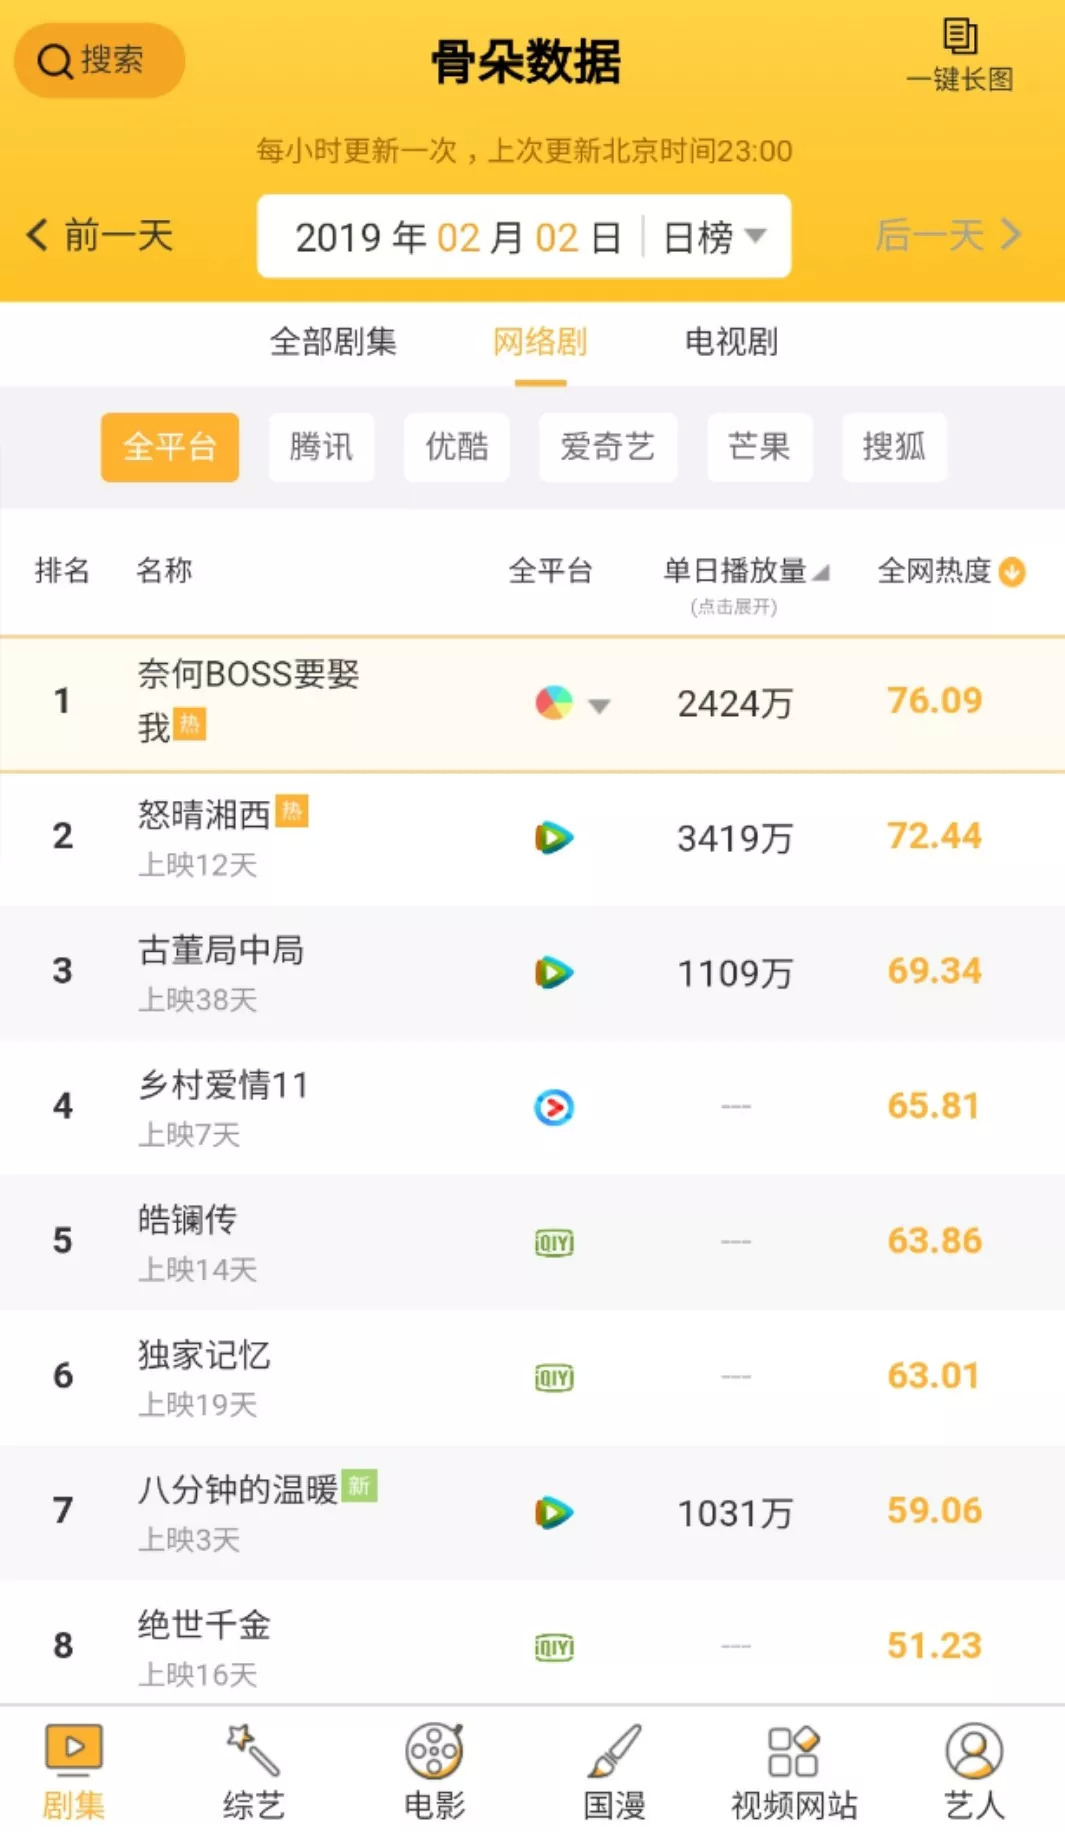Expand the 单日播放量 column header
Image resolution: width=1065 pixels, height=1832 pixels.
(x=745, y=572)
